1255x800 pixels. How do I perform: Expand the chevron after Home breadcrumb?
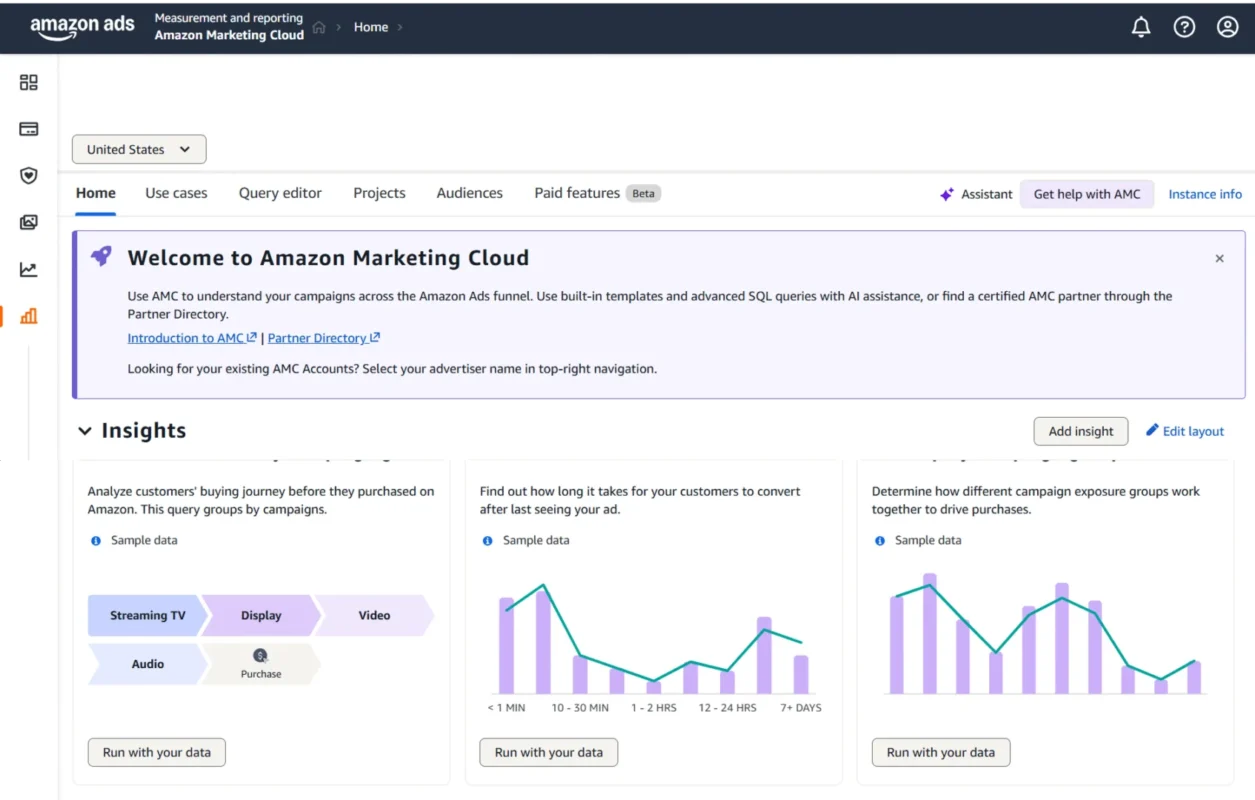[x=400, y=27]
